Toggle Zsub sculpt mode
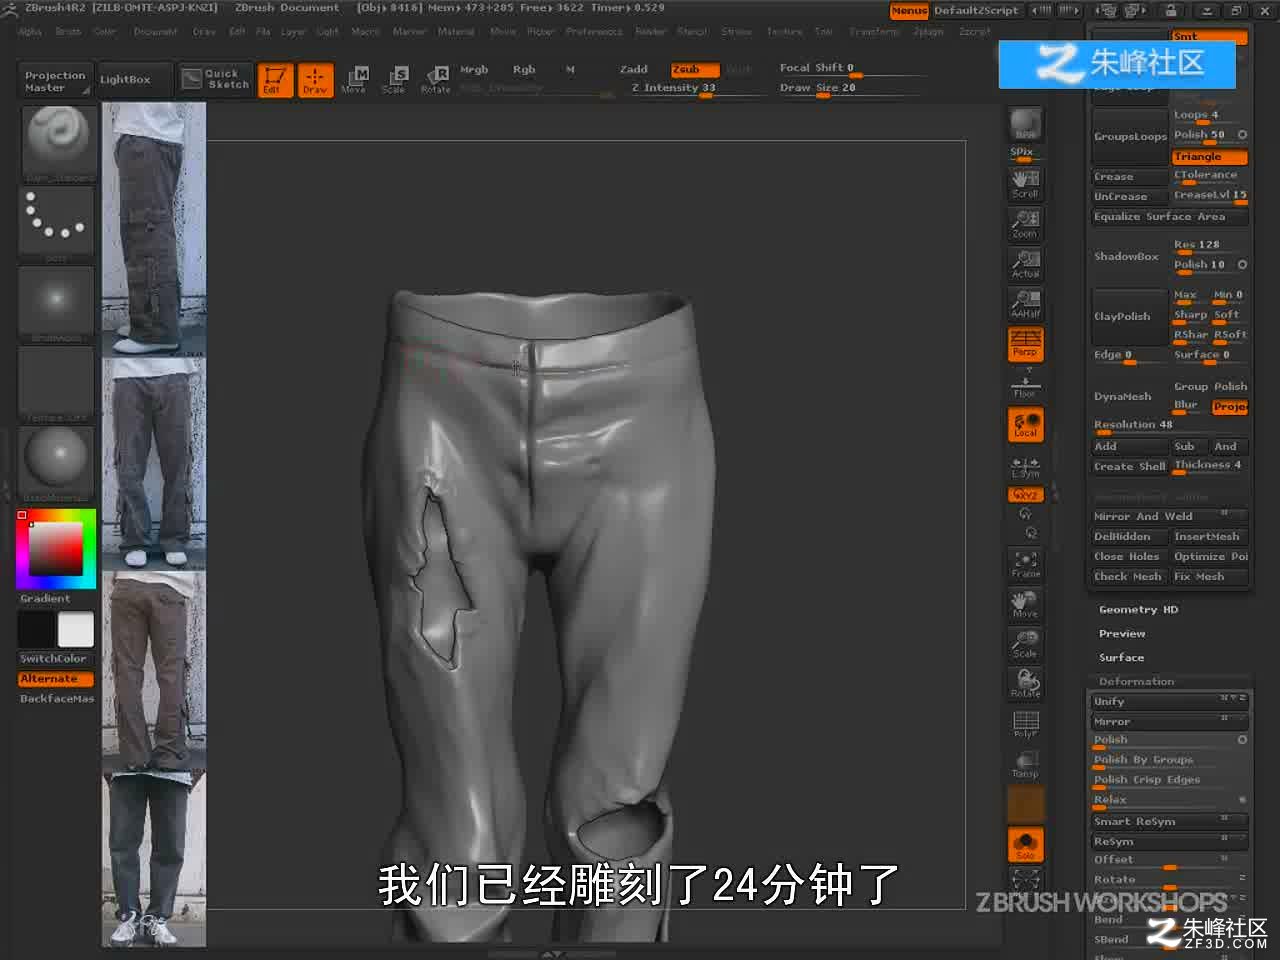The image size is (1280, 960). 695,69
